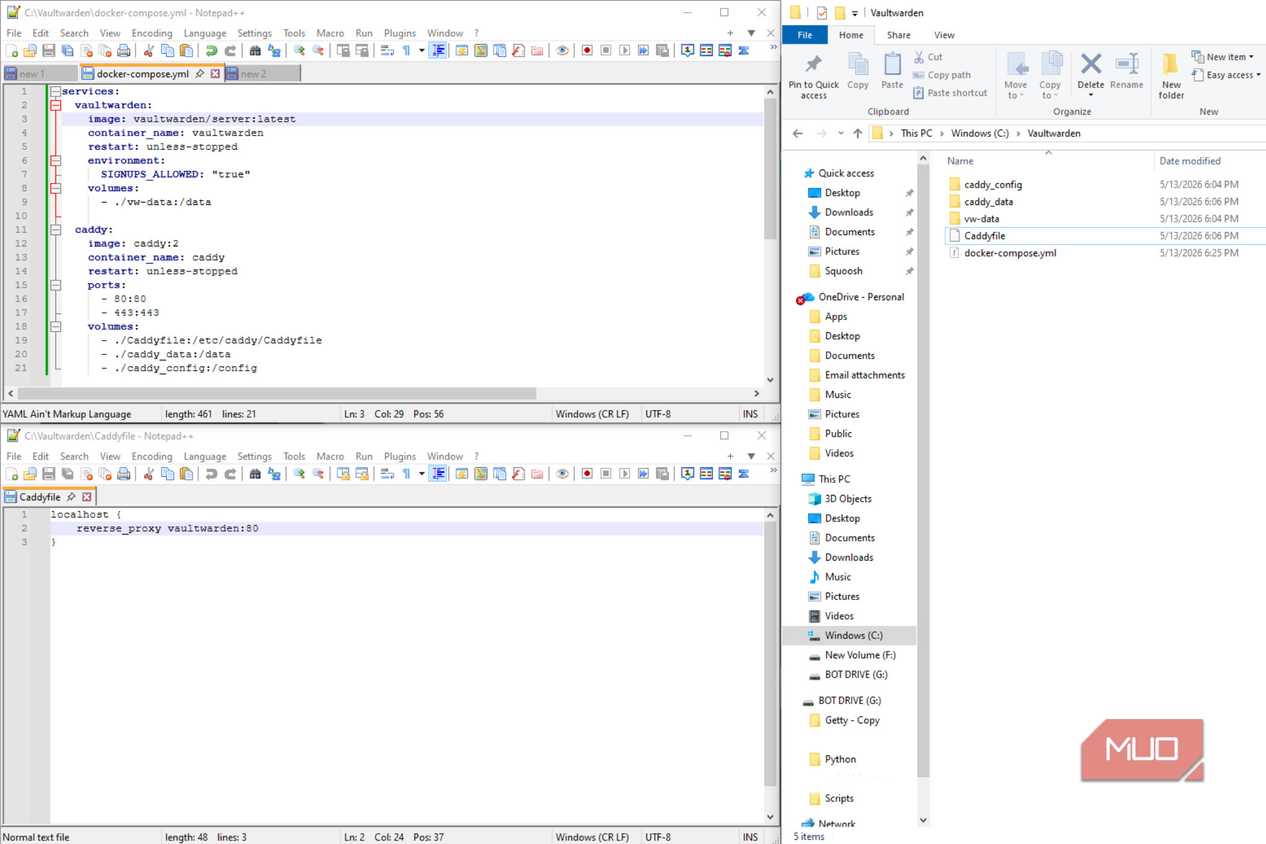Click Run macro multiple times icon in docker-compose.yml window
Image resolution: width=1266 pixels, height=844 pixels.
tap(643, 50)
